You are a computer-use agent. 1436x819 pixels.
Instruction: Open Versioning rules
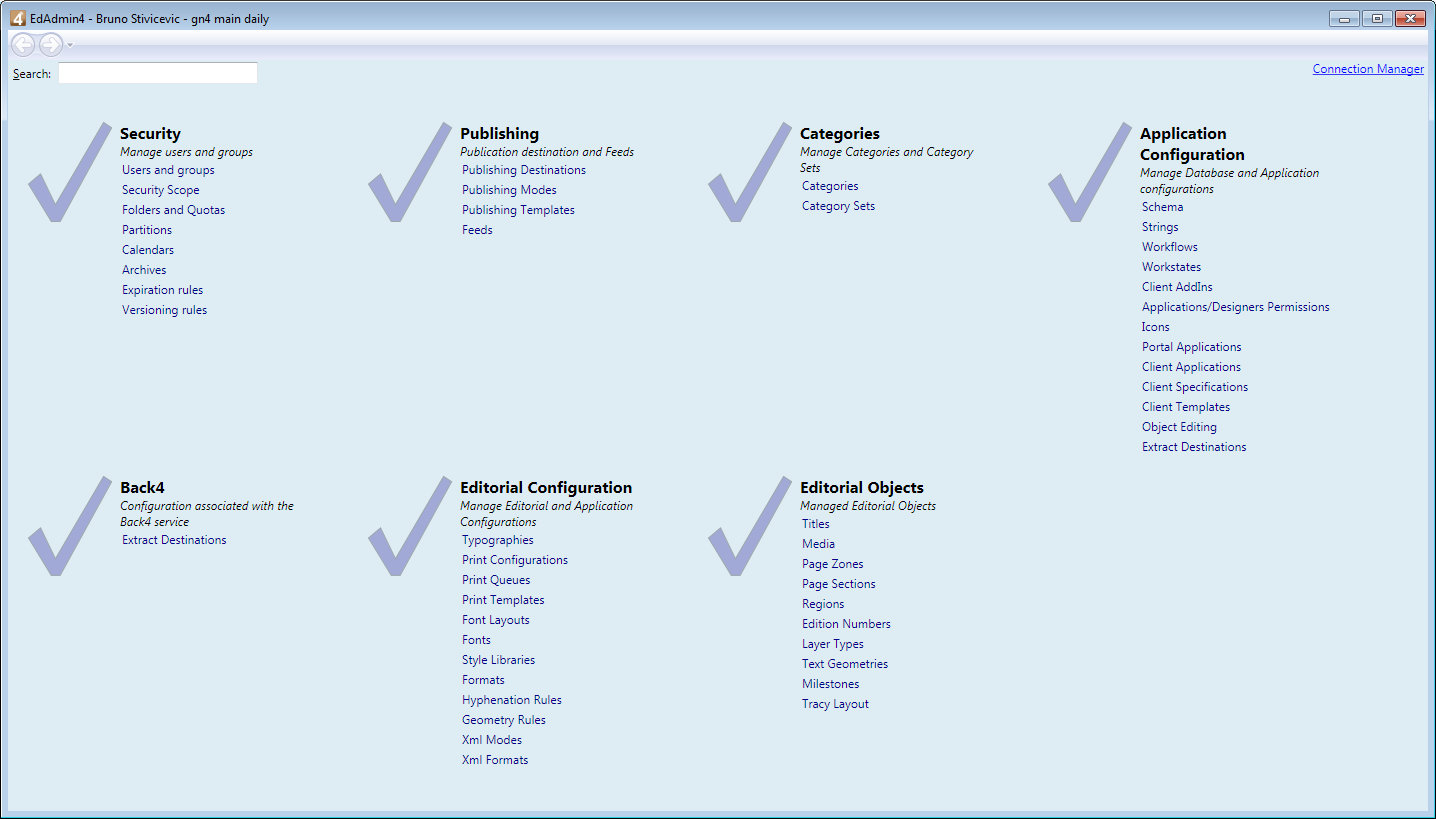[x=165, y=310]
